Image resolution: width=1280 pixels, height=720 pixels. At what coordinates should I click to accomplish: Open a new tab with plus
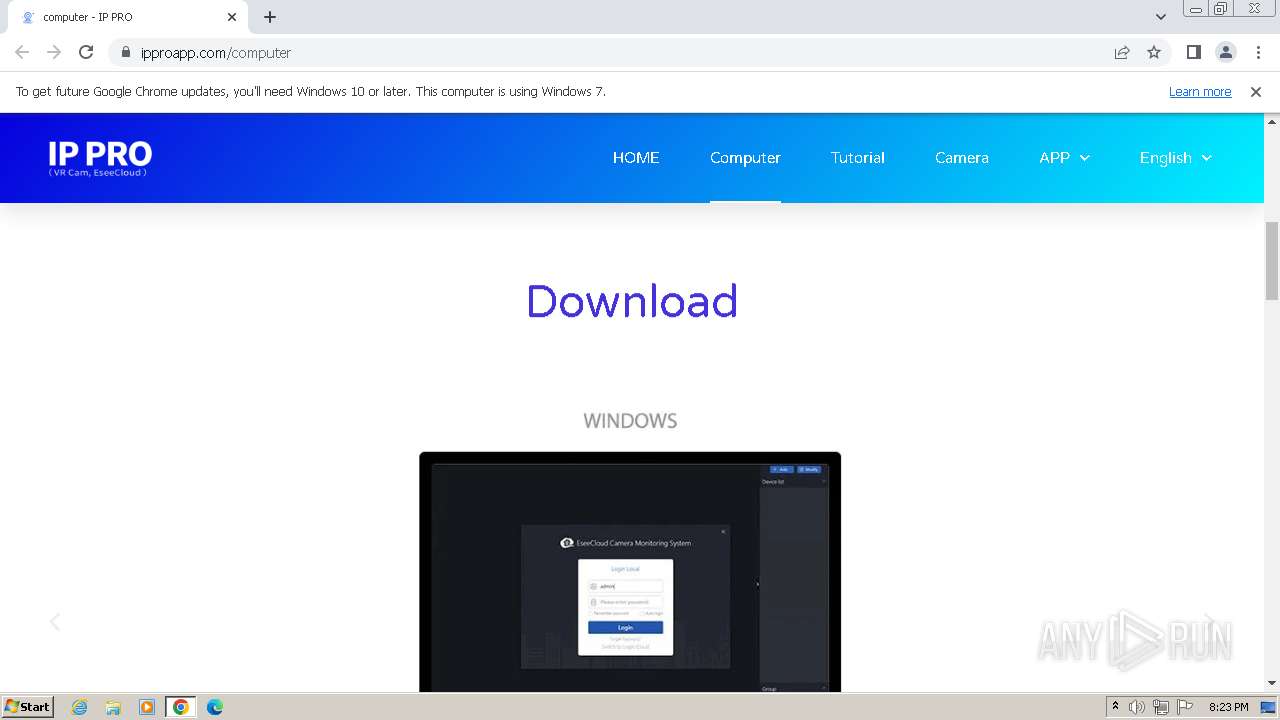pos(270,17)
